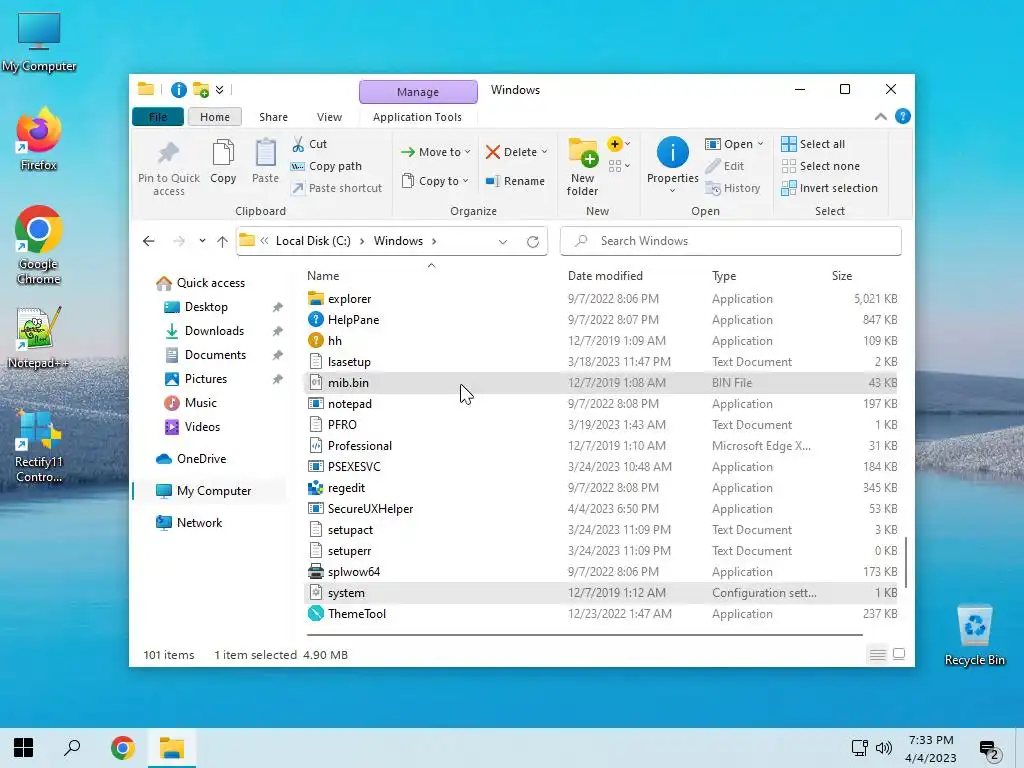Viewport: 1024px width, 768px height.
Task: Go back with the left arrow
Action: coord(149,241)
